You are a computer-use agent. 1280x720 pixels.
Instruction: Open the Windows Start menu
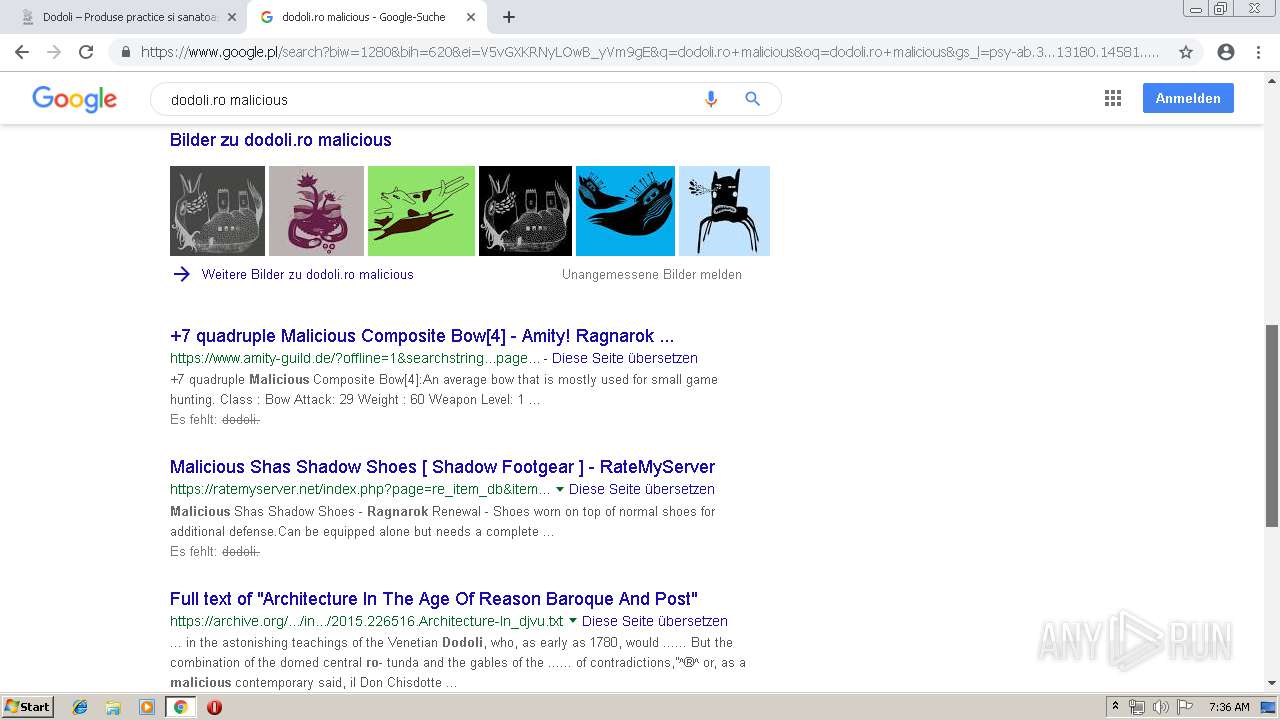[27, 706]
